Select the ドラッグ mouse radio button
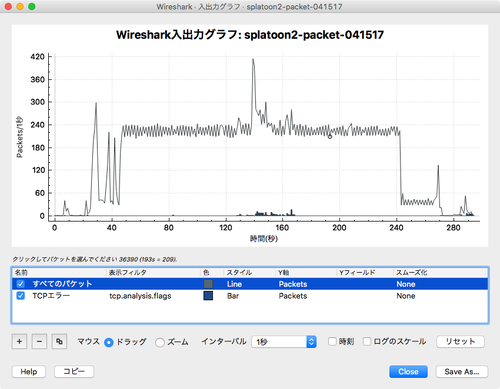 pyautogui.click(x=109, y=342)
